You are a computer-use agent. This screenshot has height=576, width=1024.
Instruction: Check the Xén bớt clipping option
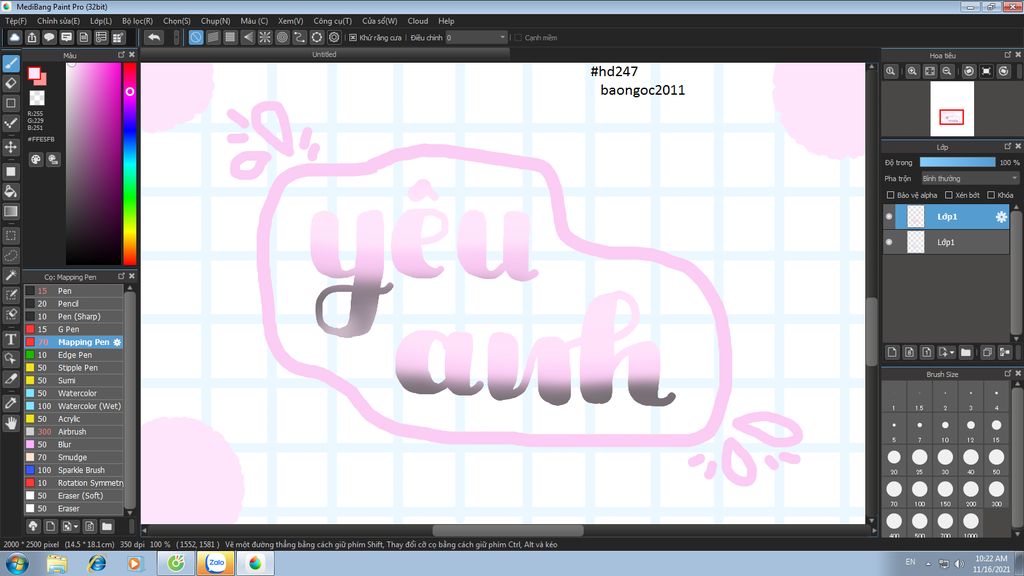pos(949,195)
